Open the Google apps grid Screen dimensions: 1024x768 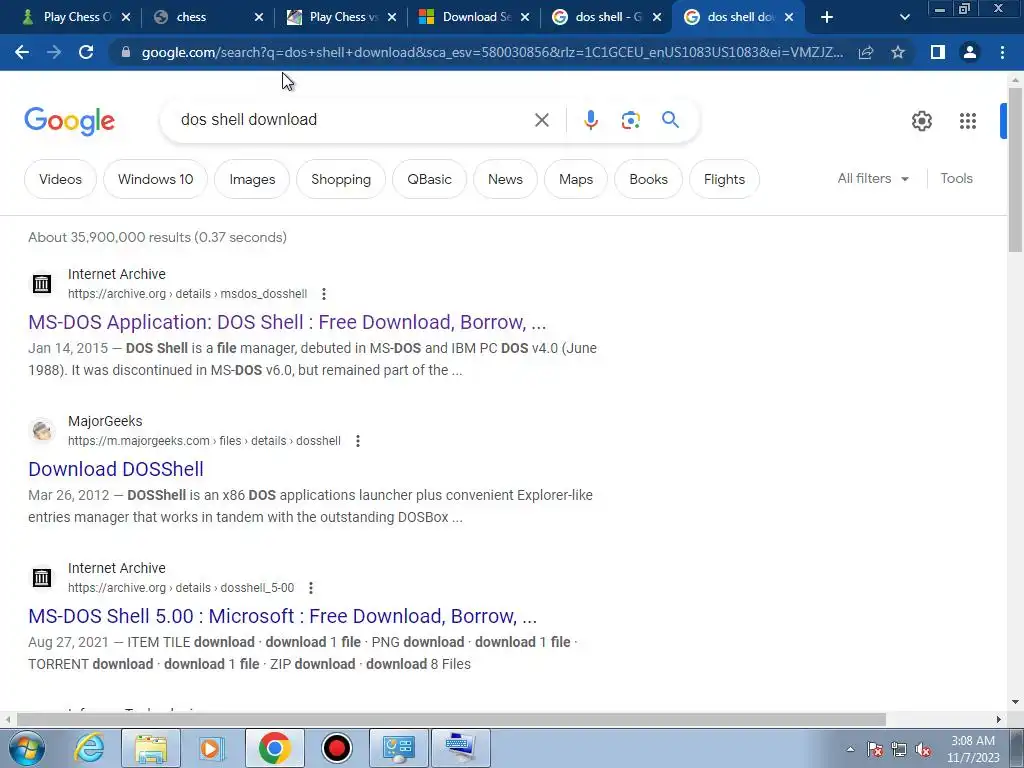[968, 121]
